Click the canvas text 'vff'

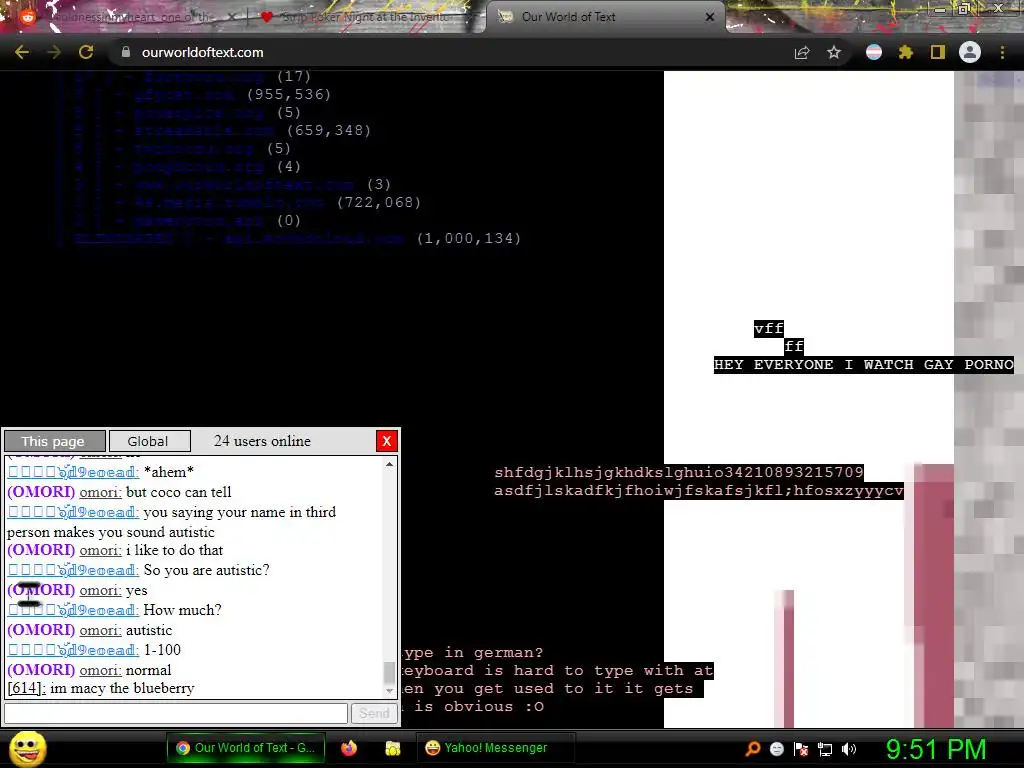click(x=769, y=328)
